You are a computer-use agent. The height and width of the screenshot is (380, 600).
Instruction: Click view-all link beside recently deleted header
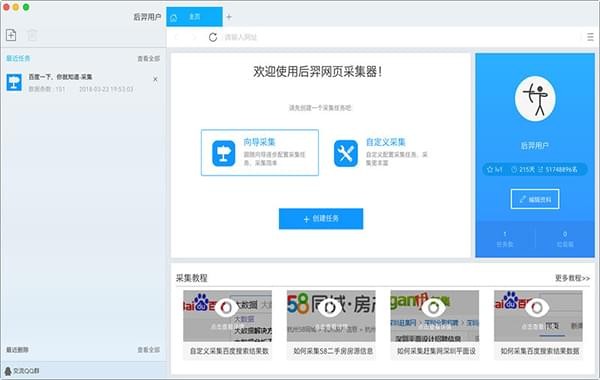(x=149, y=350)
